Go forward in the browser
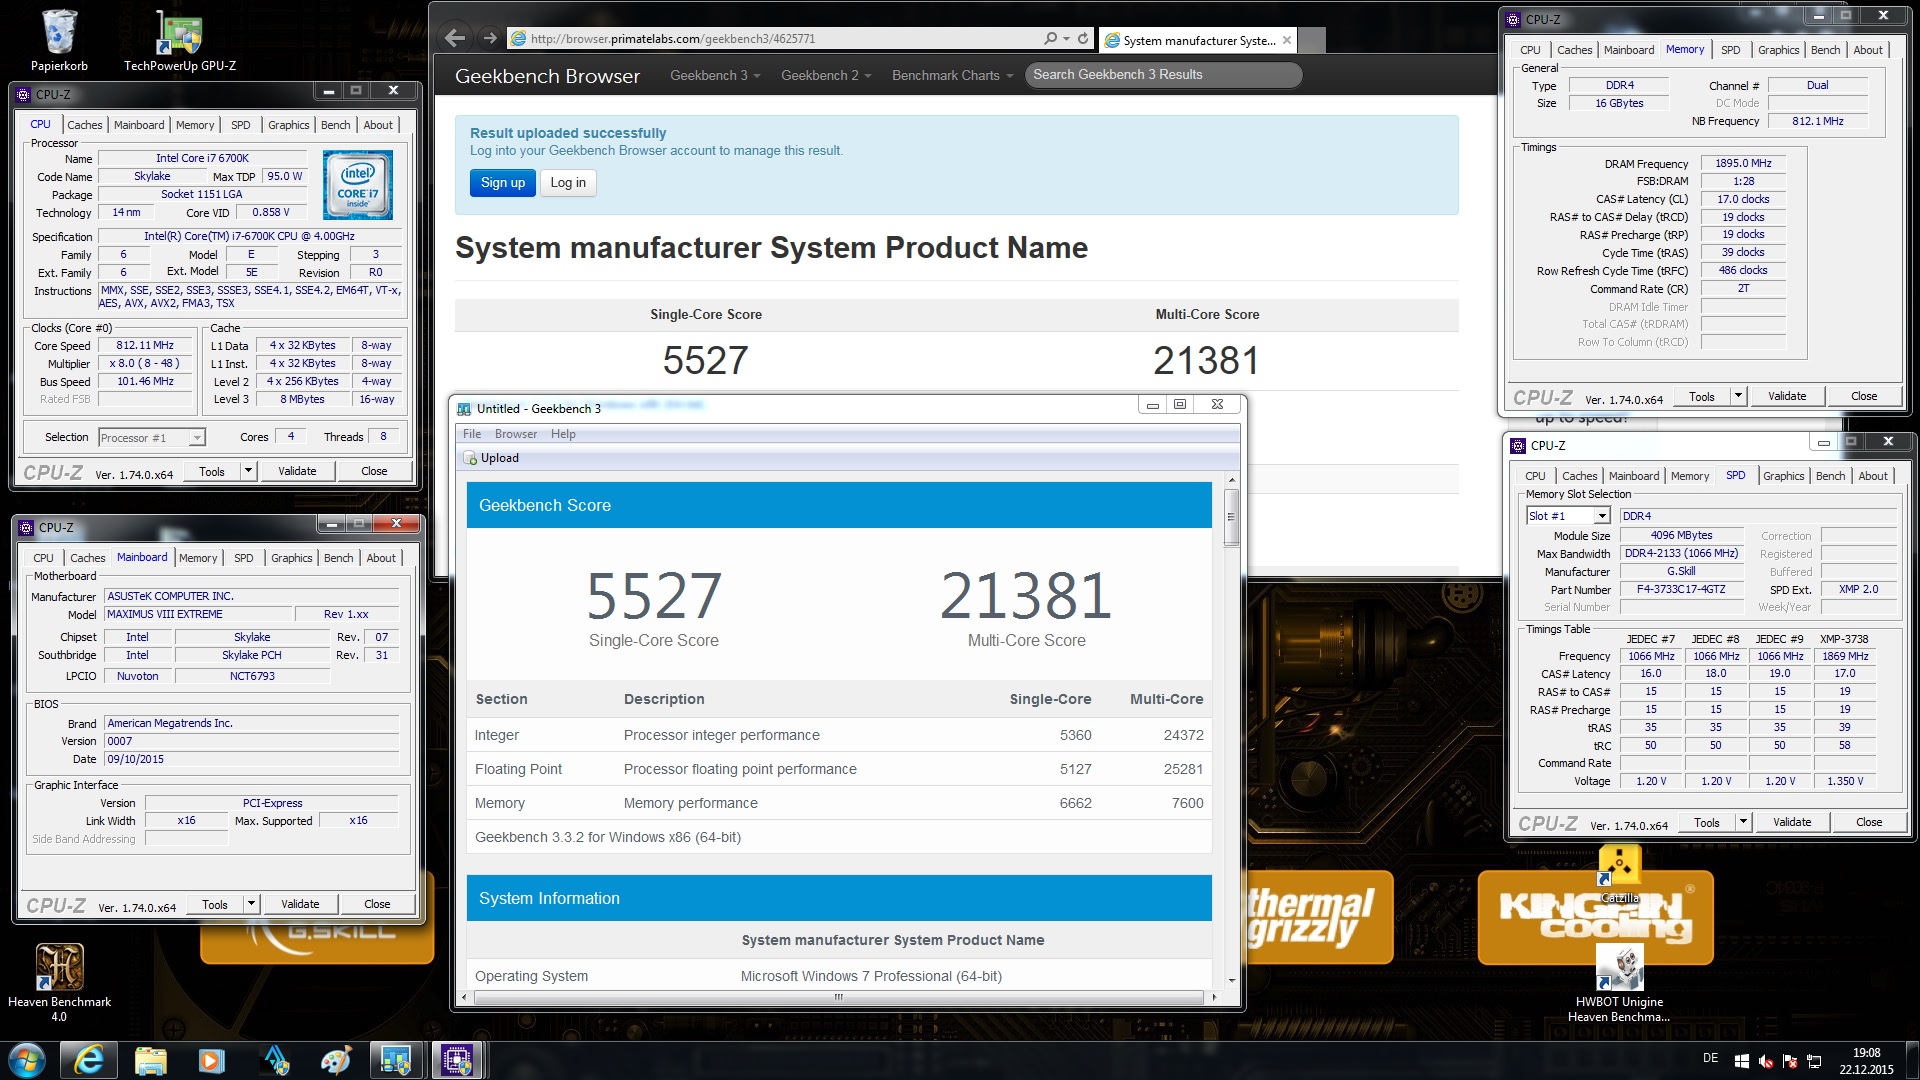 490,38
